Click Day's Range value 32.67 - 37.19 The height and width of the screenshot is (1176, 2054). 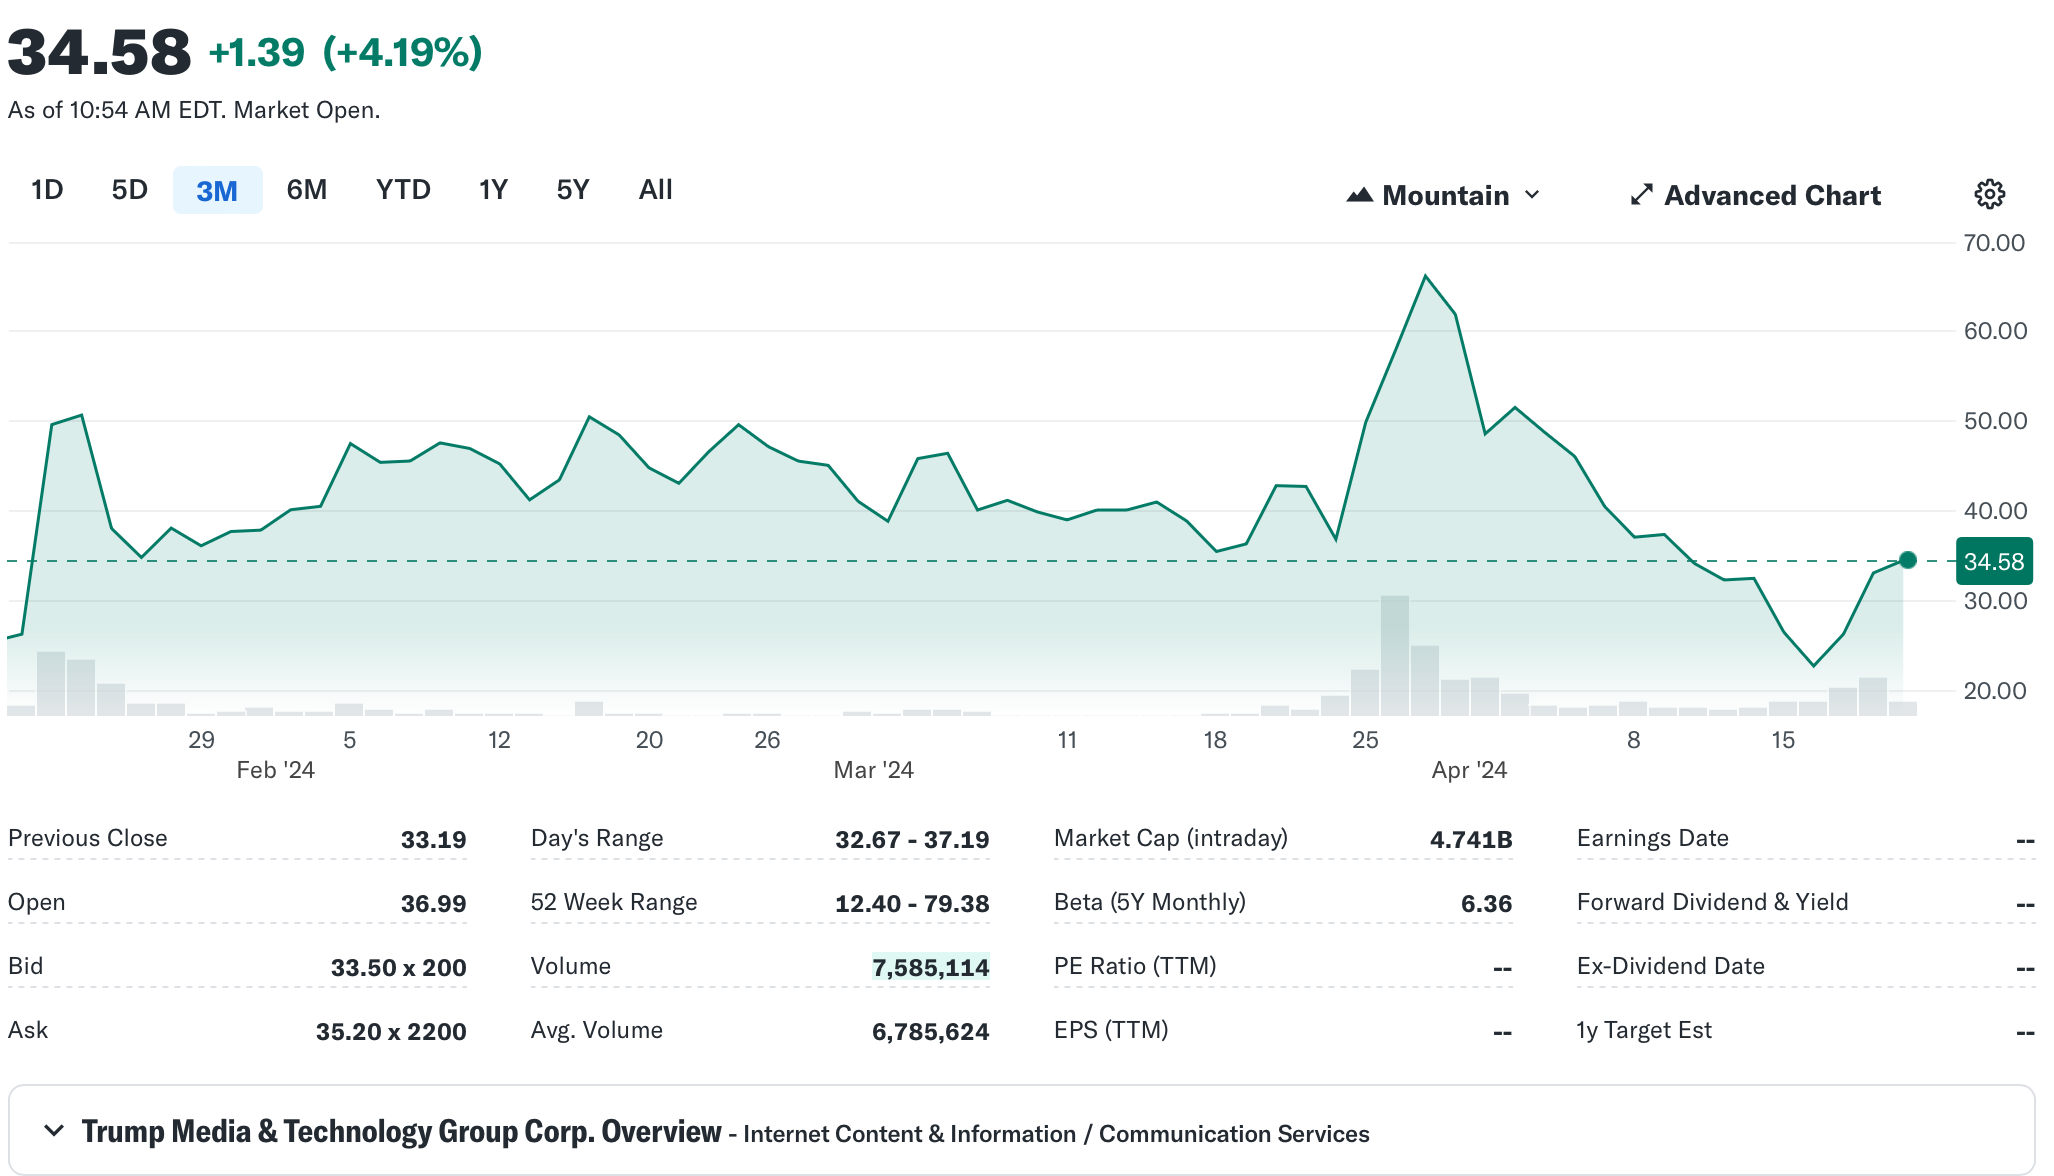pyautogui.click(x=912, y=840)
